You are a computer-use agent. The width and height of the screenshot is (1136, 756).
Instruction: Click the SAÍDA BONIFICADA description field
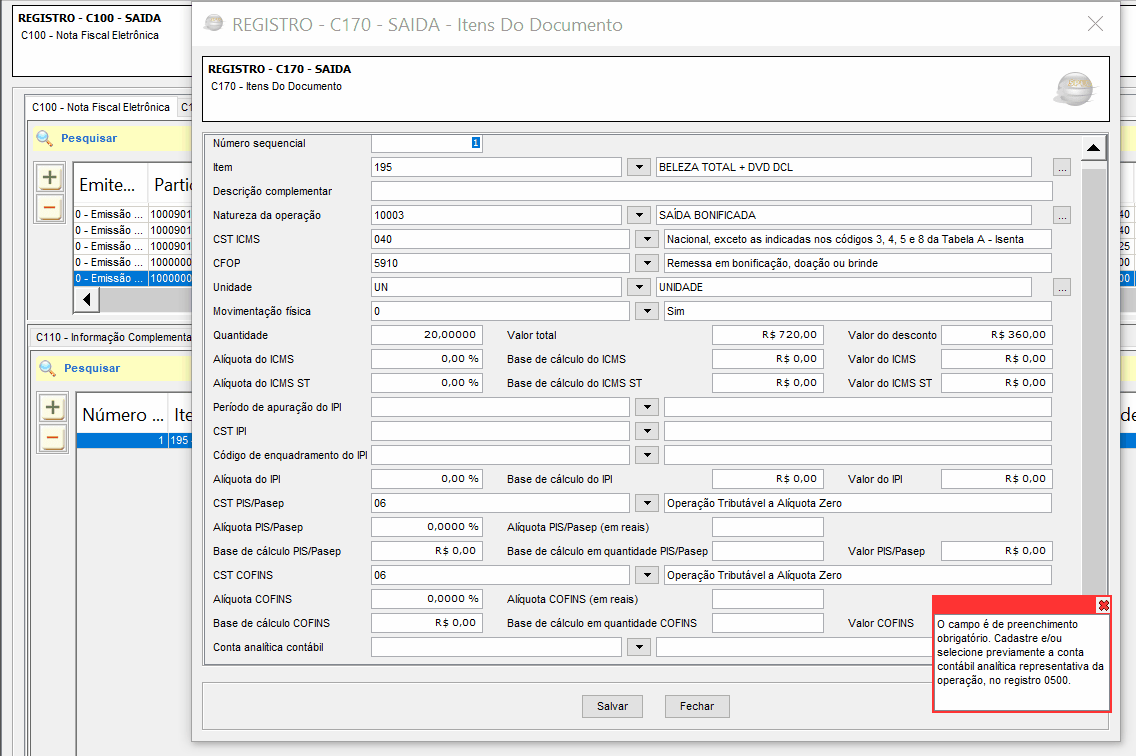click(843, 215)
